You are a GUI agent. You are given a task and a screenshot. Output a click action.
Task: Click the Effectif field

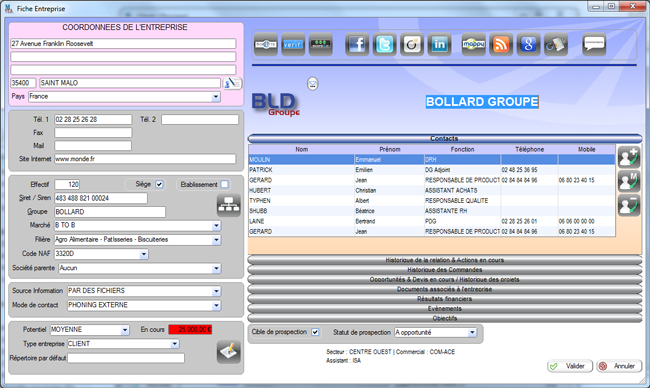pyautogui.click(x=67, y=184)
